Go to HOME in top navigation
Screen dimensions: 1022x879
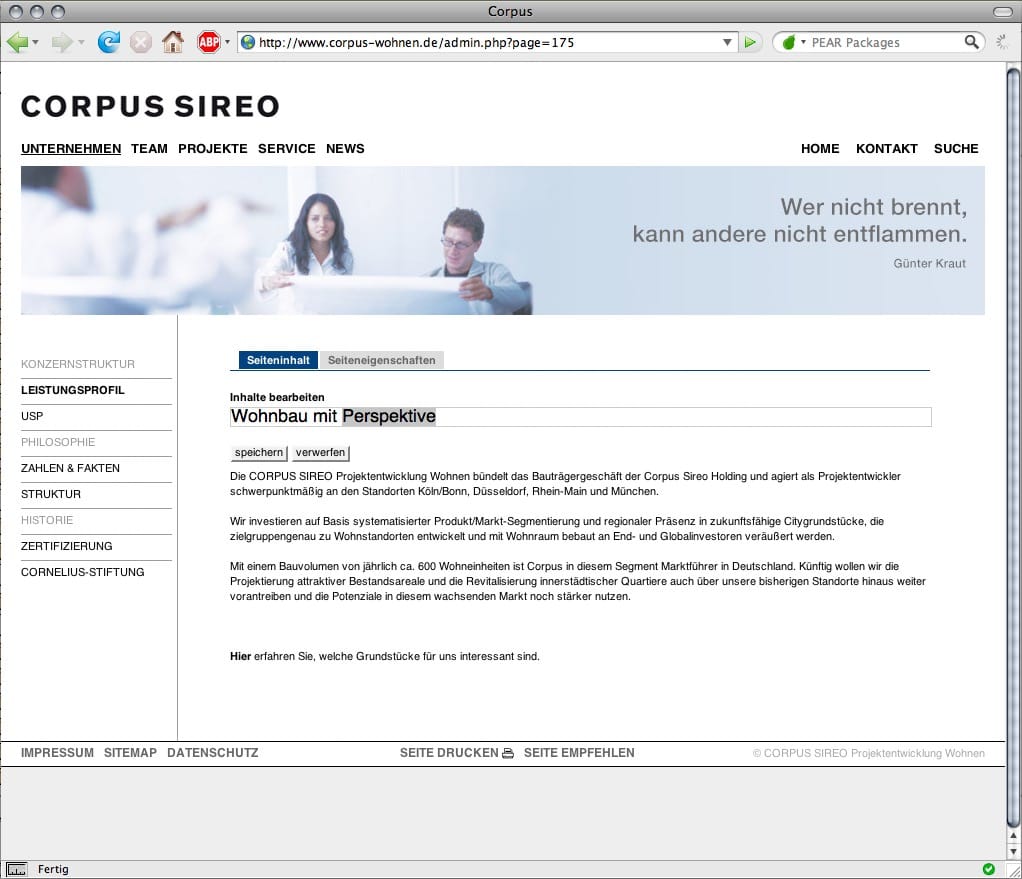point(820,149)
